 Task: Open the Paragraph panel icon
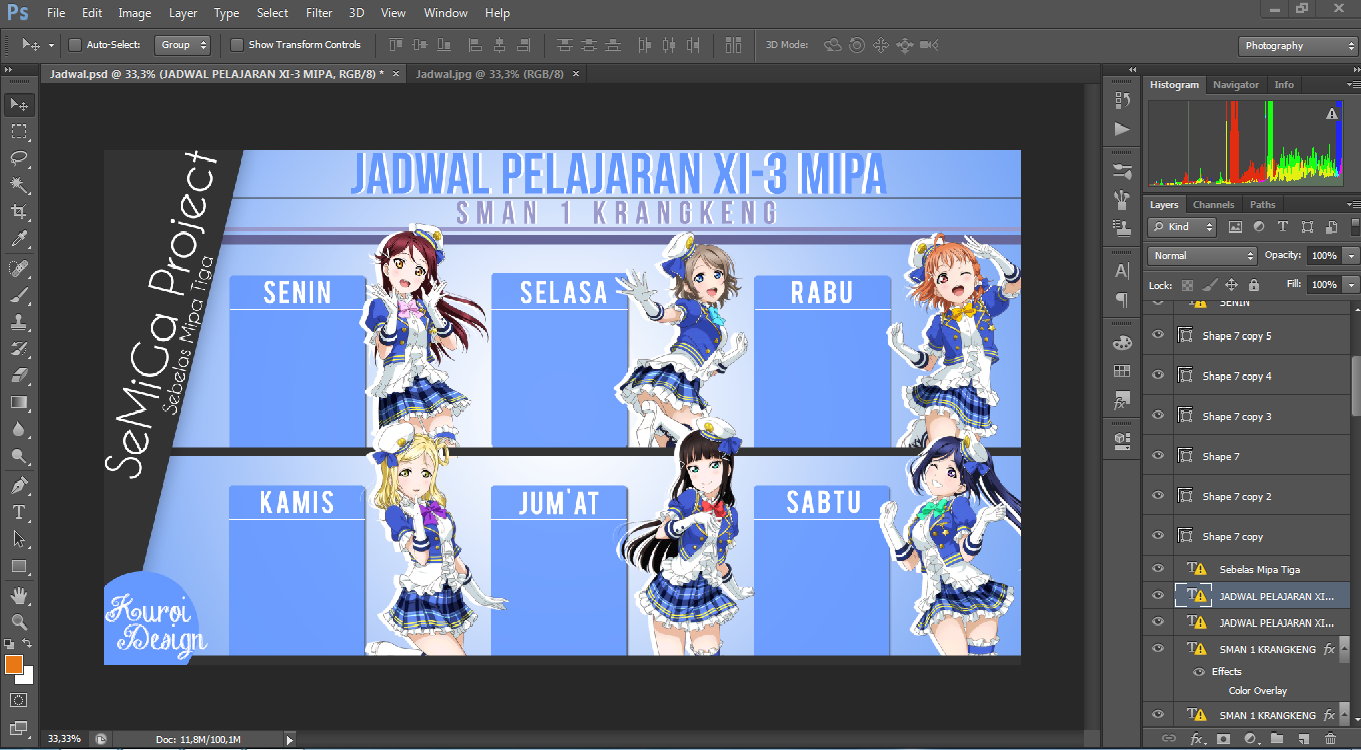click(x=1122, y=300)
